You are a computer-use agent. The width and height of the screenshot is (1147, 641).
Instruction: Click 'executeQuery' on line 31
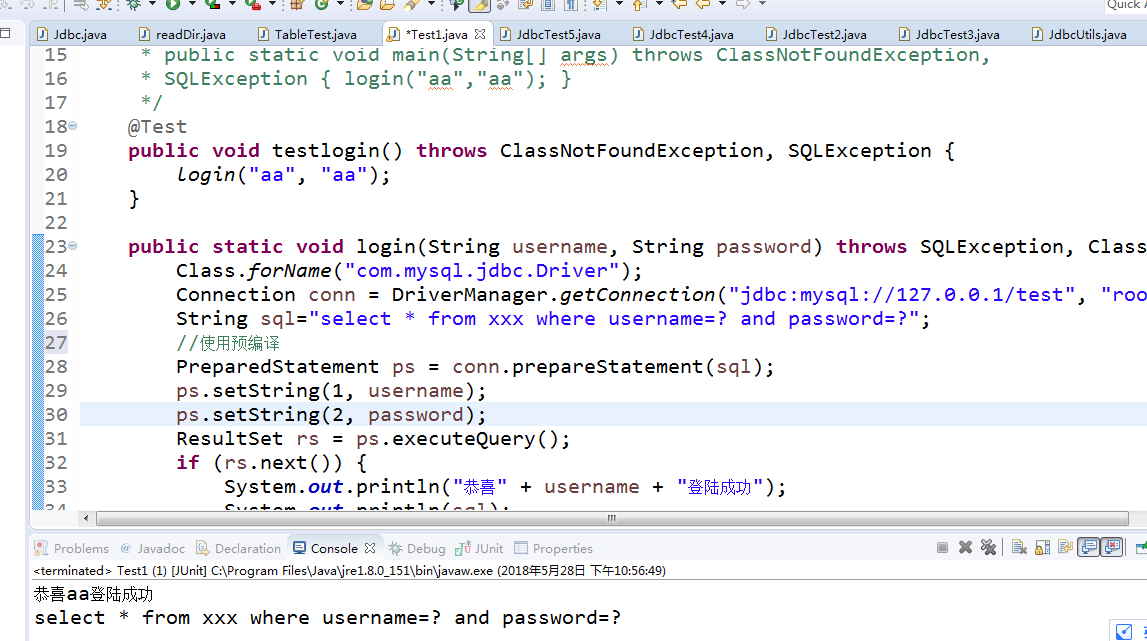click(x=464, y=438)
